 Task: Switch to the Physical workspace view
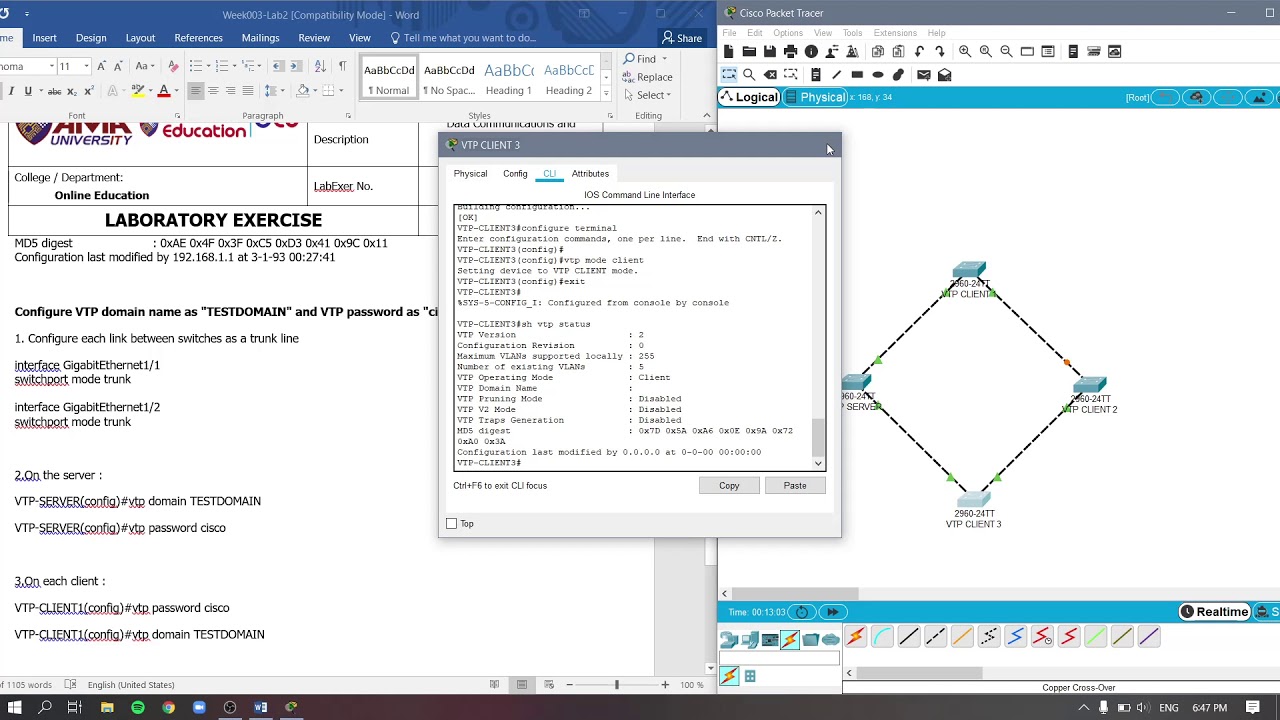(x=816, y=97)
